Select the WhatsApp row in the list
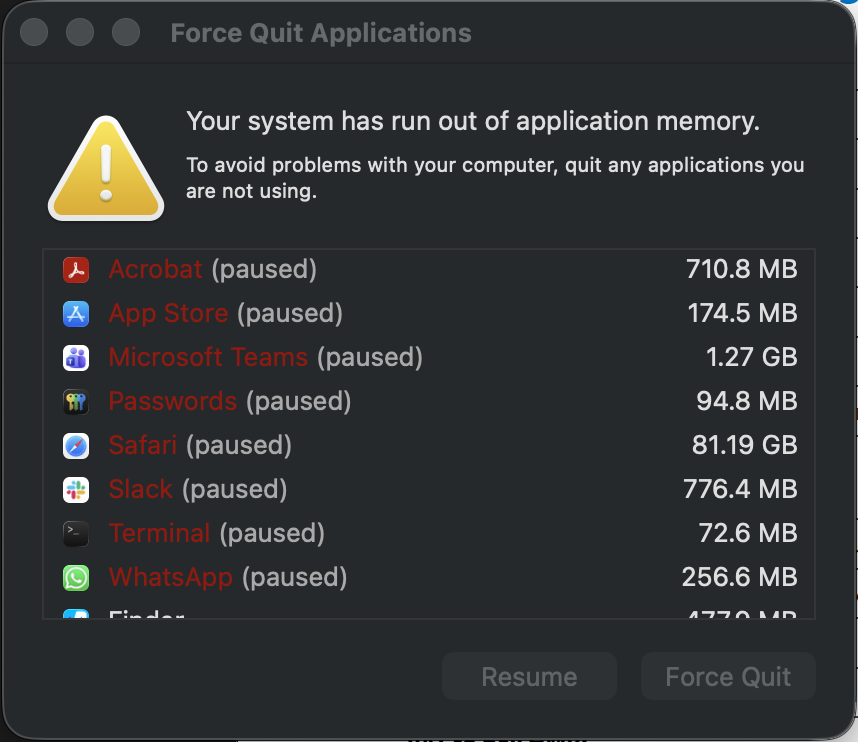Viewport: 858px width, 742px height. click(x=400, y=577)
